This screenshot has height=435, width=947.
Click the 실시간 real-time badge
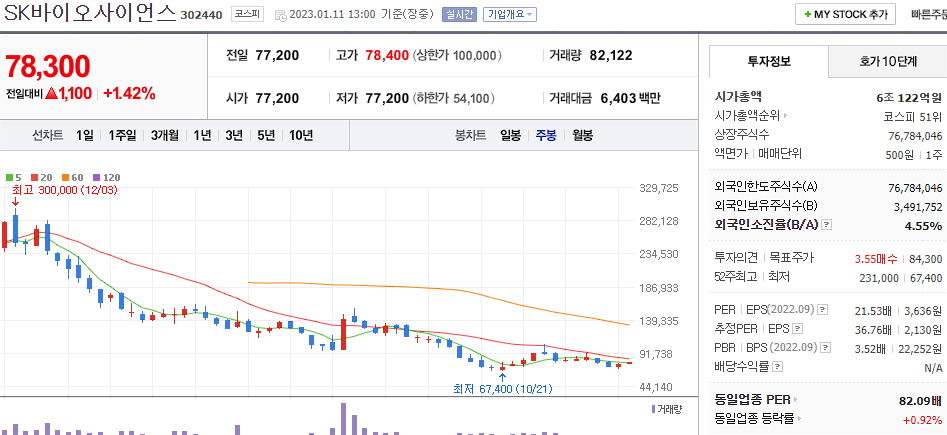pyautogui.click(x=460, y=15)
